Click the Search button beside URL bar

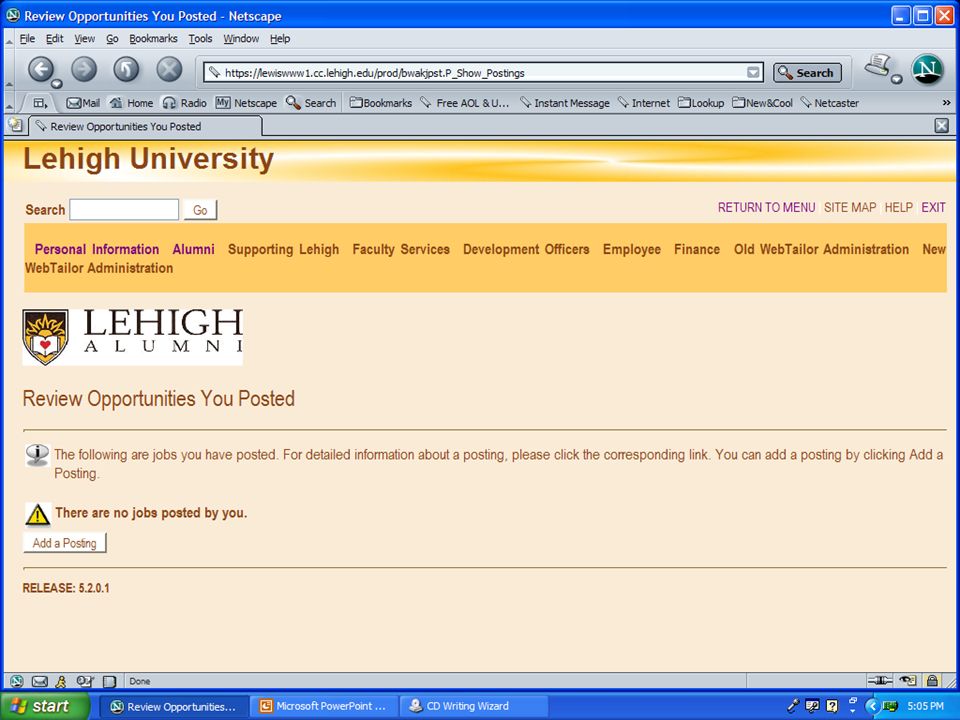click(807, 72)
